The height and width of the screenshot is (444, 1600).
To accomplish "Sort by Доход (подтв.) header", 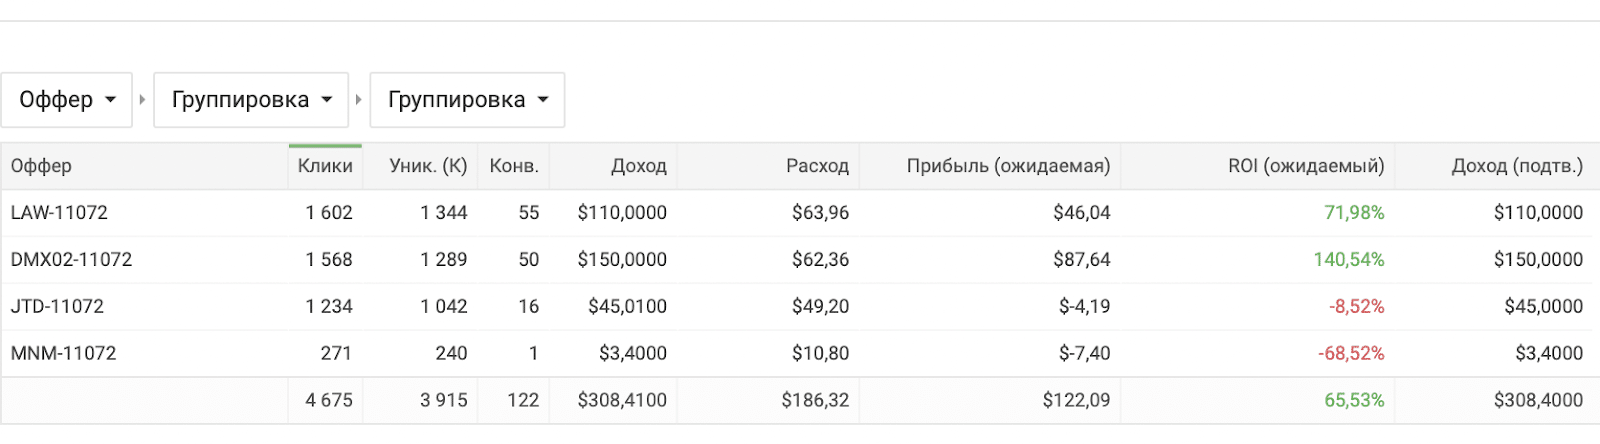I will tap(1517, 166).
